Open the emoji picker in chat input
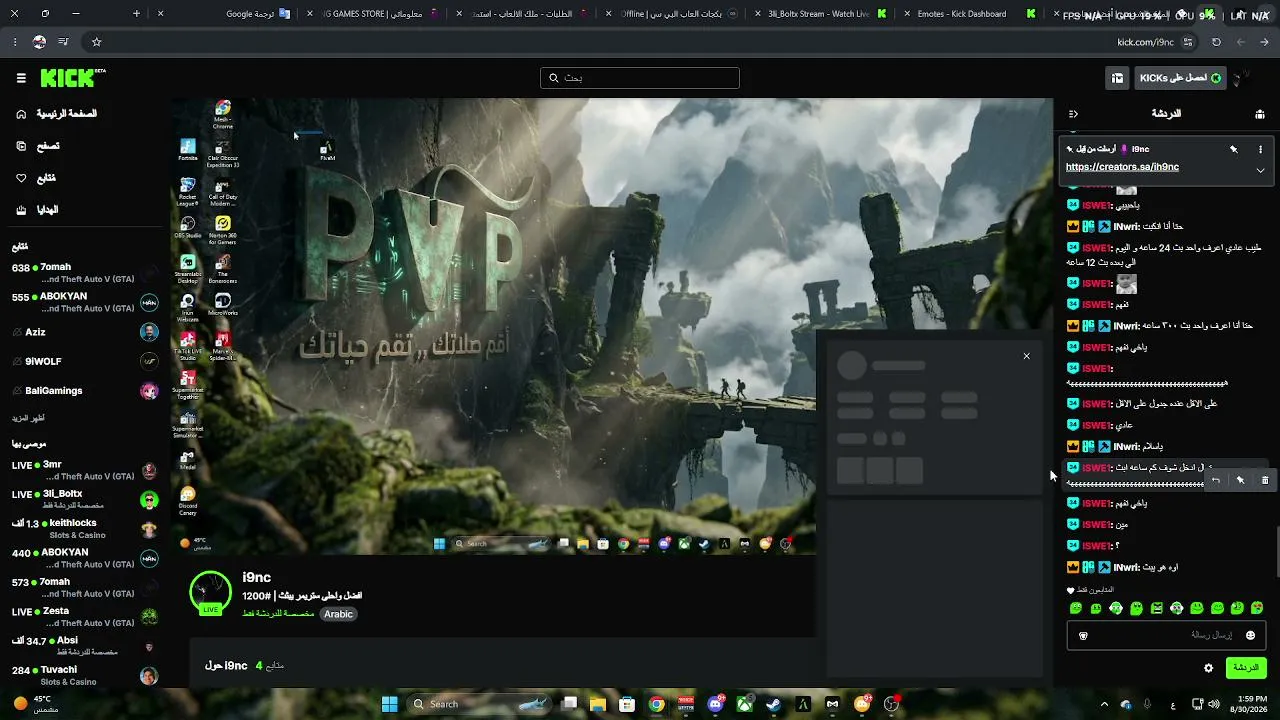The image size is (1280, 720). tap(1250, 635)
